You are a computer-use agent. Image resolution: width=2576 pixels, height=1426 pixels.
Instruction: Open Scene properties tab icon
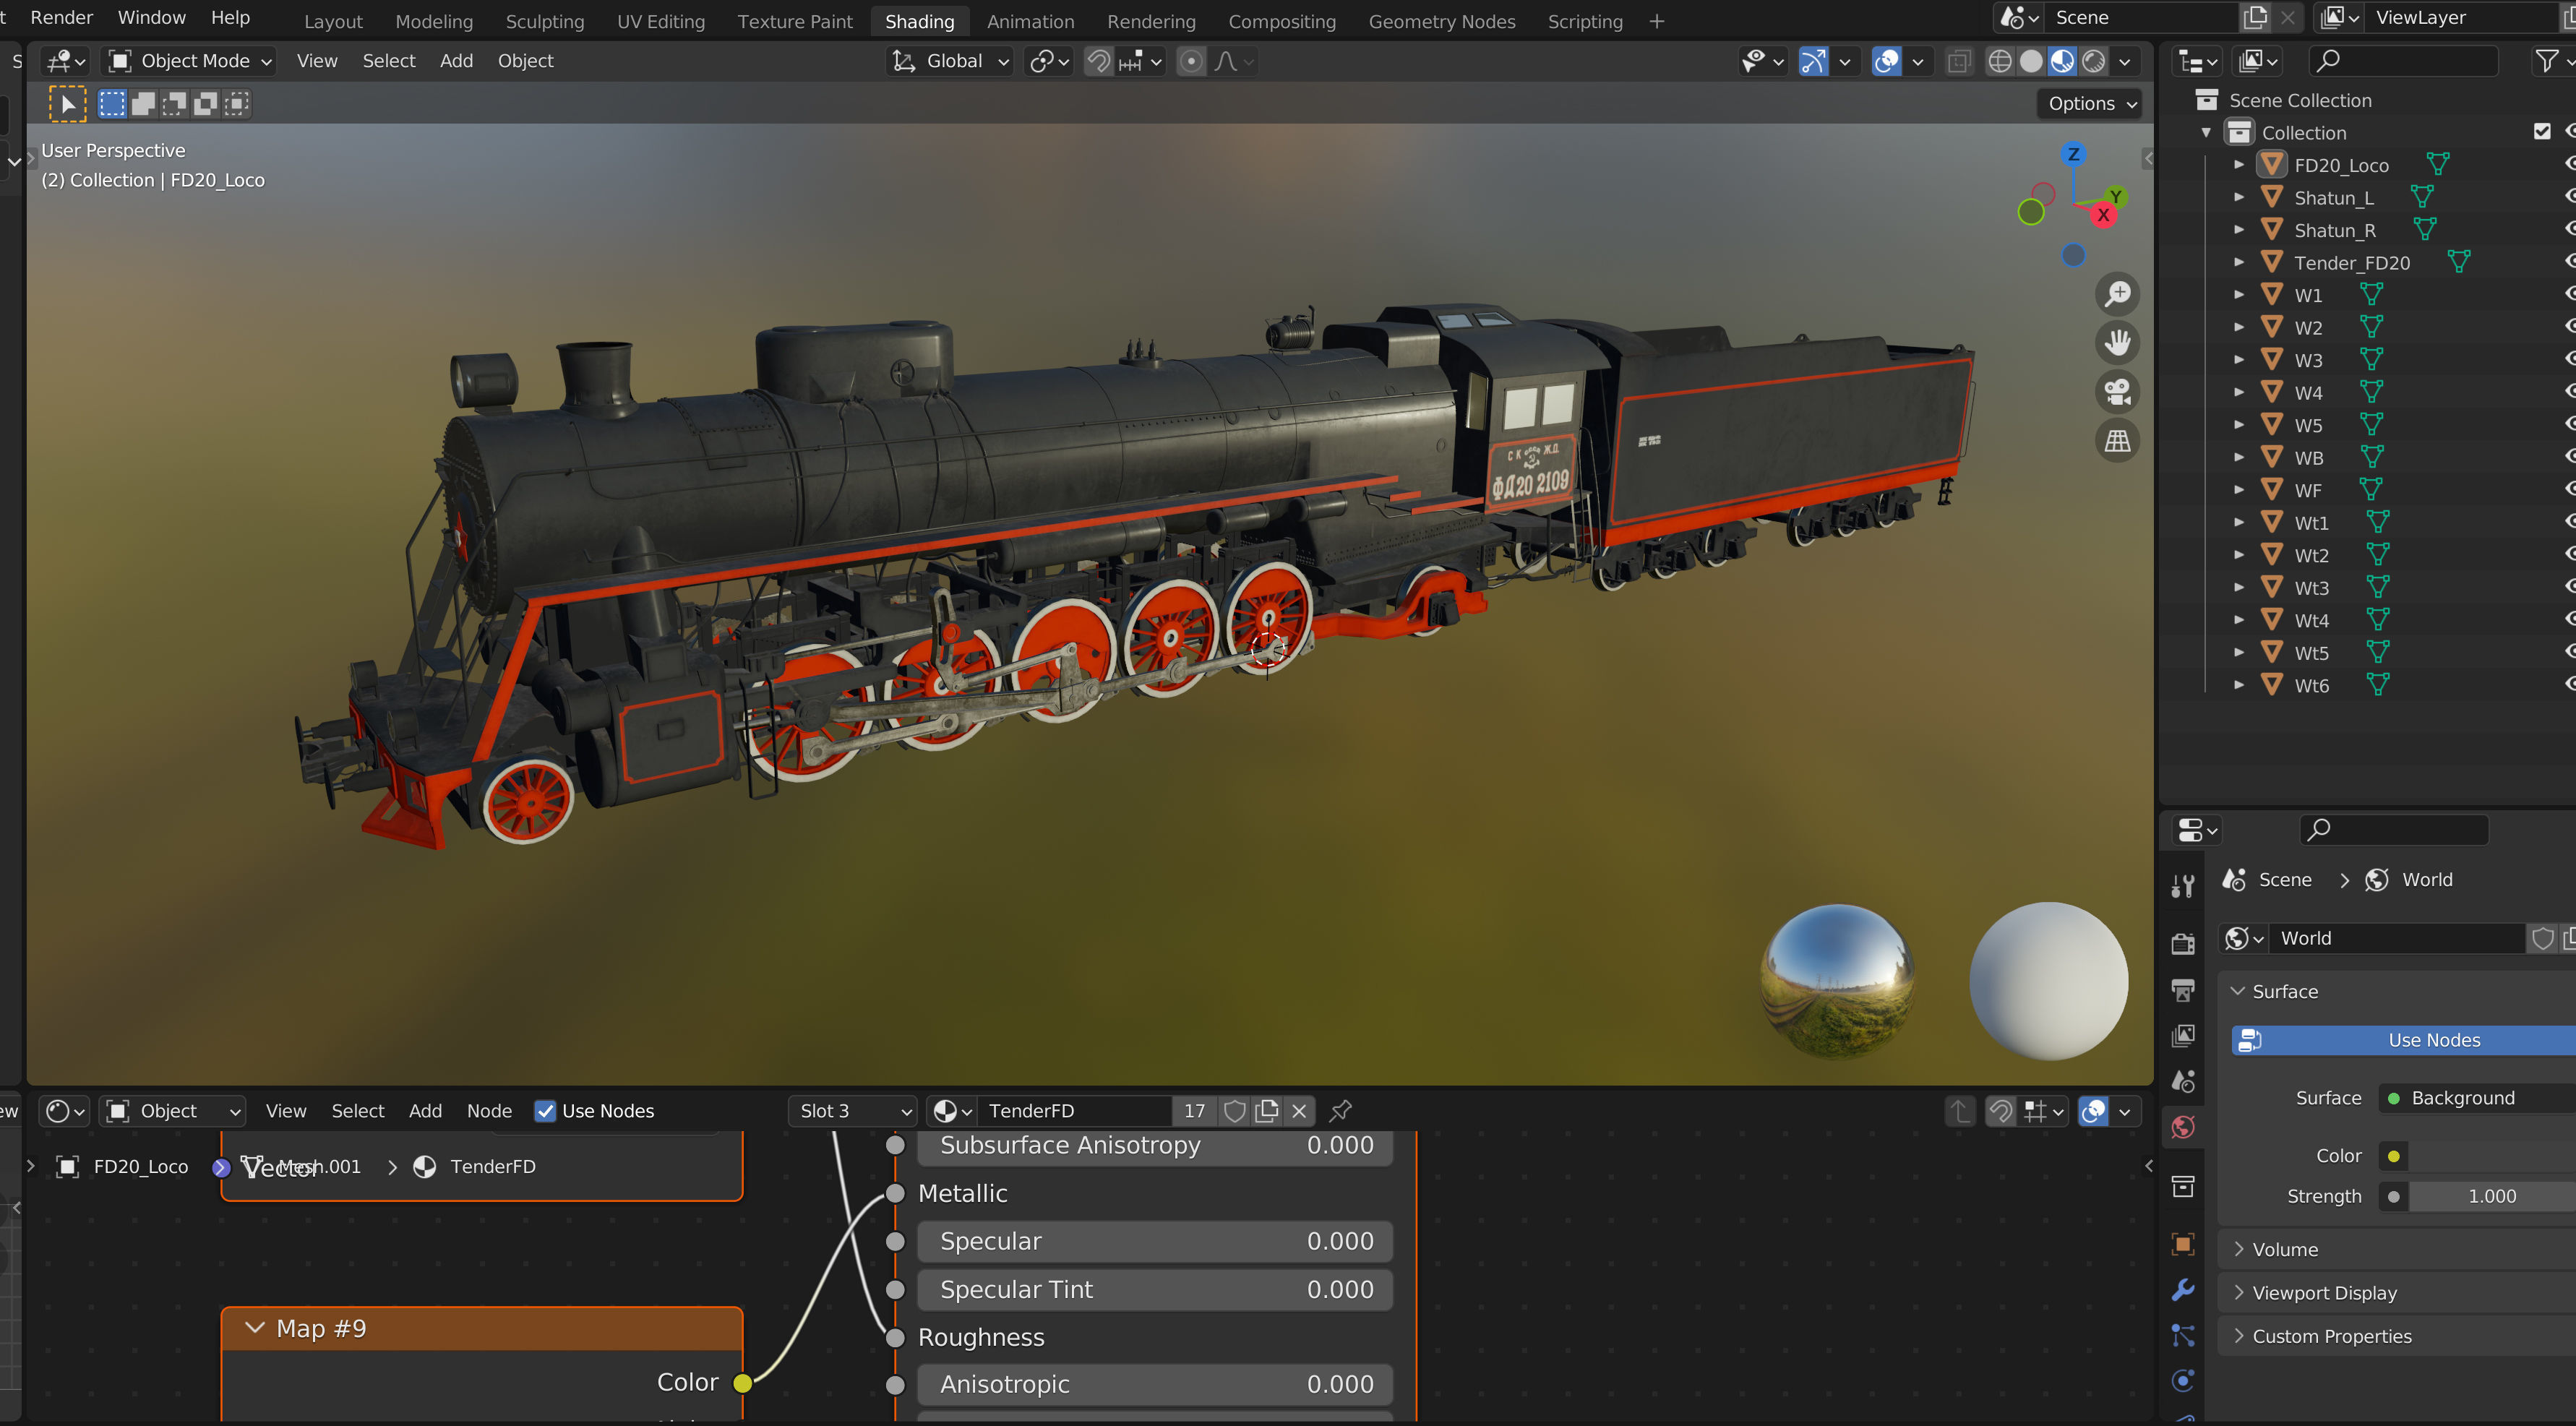(x=2183, y=1081)
